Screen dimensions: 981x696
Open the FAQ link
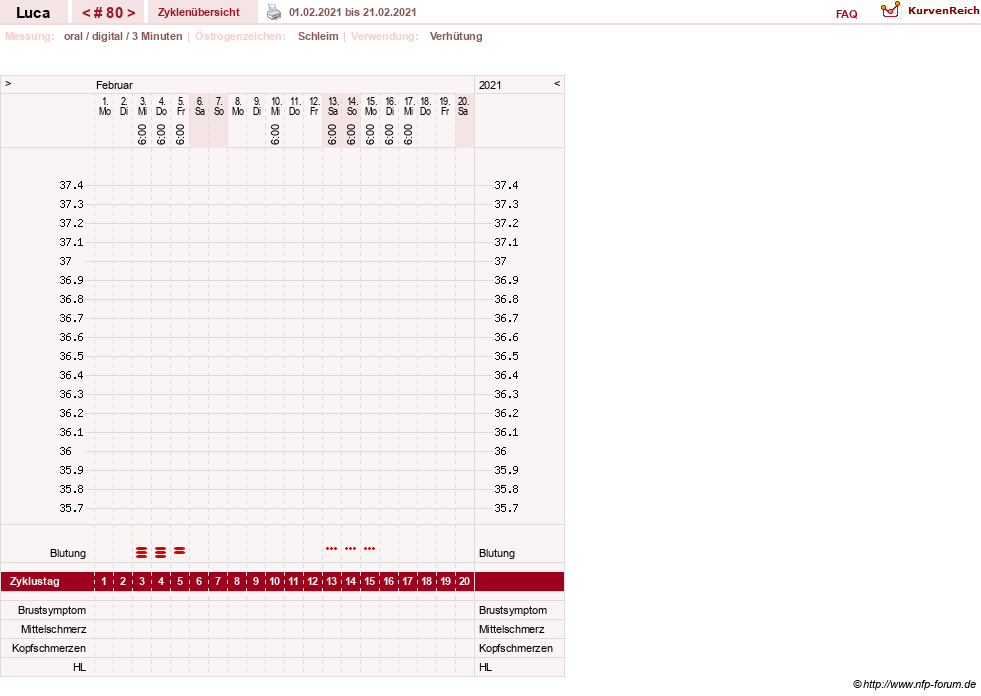tap(846, 14)
